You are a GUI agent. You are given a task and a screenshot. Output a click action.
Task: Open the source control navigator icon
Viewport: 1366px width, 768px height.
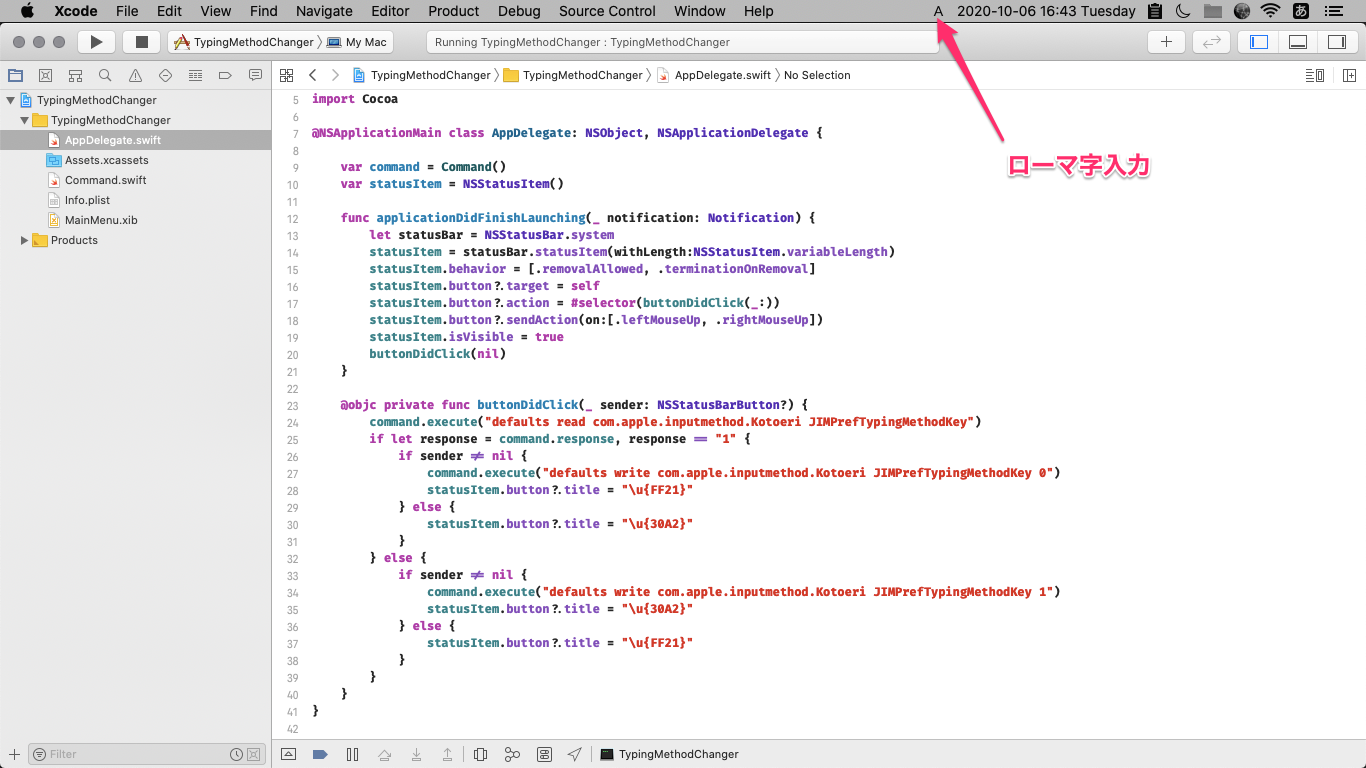pyautogui.click(x=45, y=75)
